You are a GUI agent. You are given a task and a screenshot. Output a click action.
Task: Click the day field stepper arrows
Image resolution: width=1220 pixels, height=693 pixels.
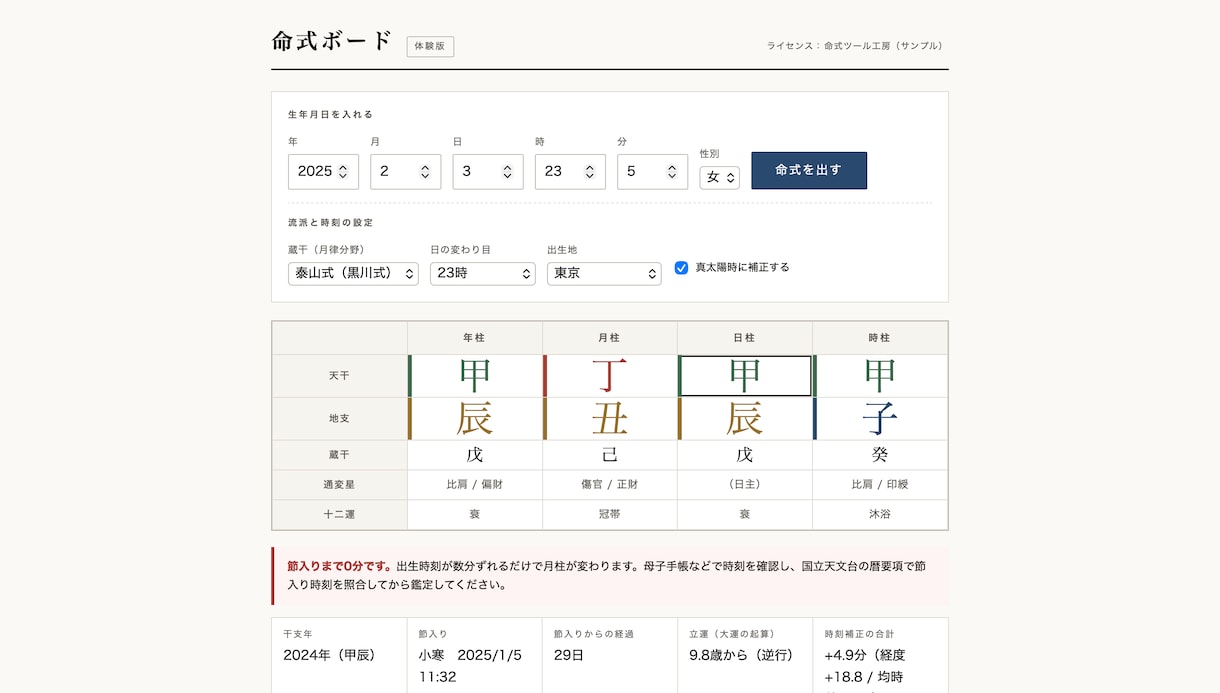(508, 171)
